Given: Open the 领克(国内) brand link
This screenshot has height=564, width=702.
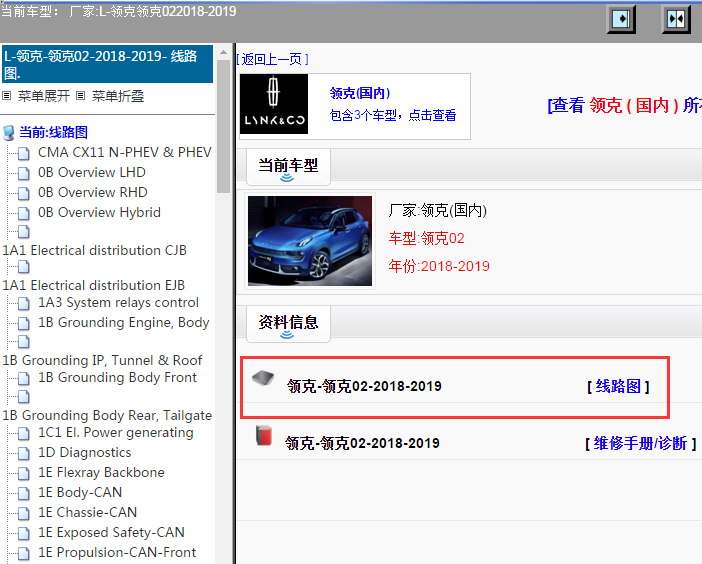Looking at the screenshot, I should coord(360,93).
